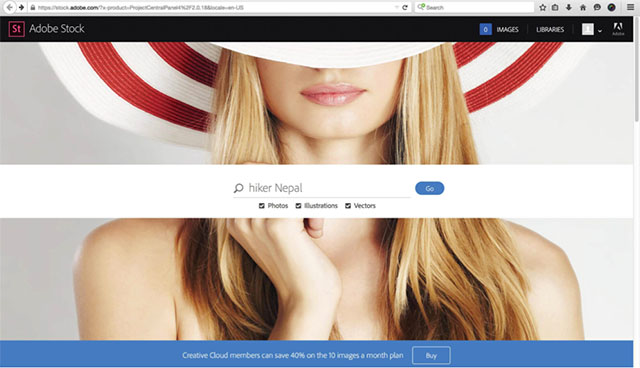640x368 pixels.
Task: Uncheck the Illustrations checkbox
Action: pos(298,206)
